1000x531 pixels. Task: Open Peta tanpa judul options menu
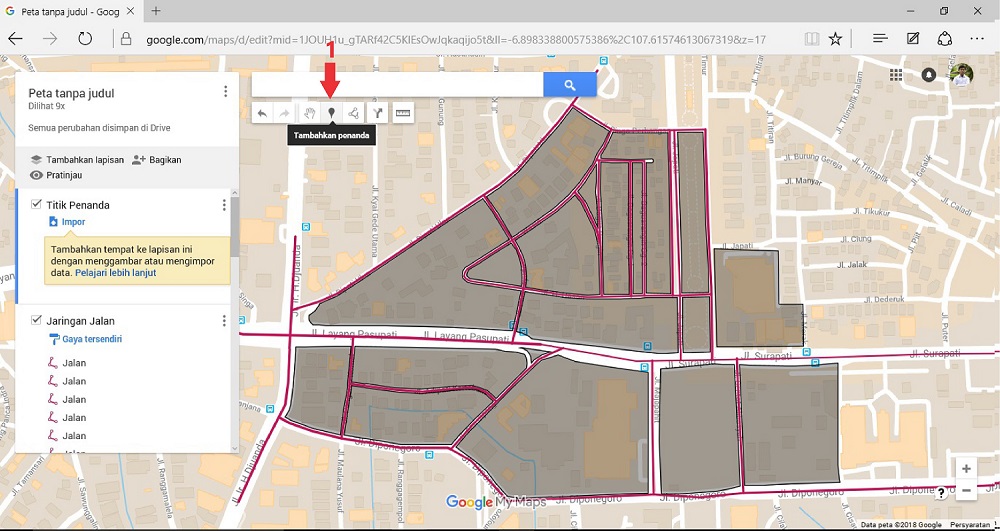click(x=225, y=92)
